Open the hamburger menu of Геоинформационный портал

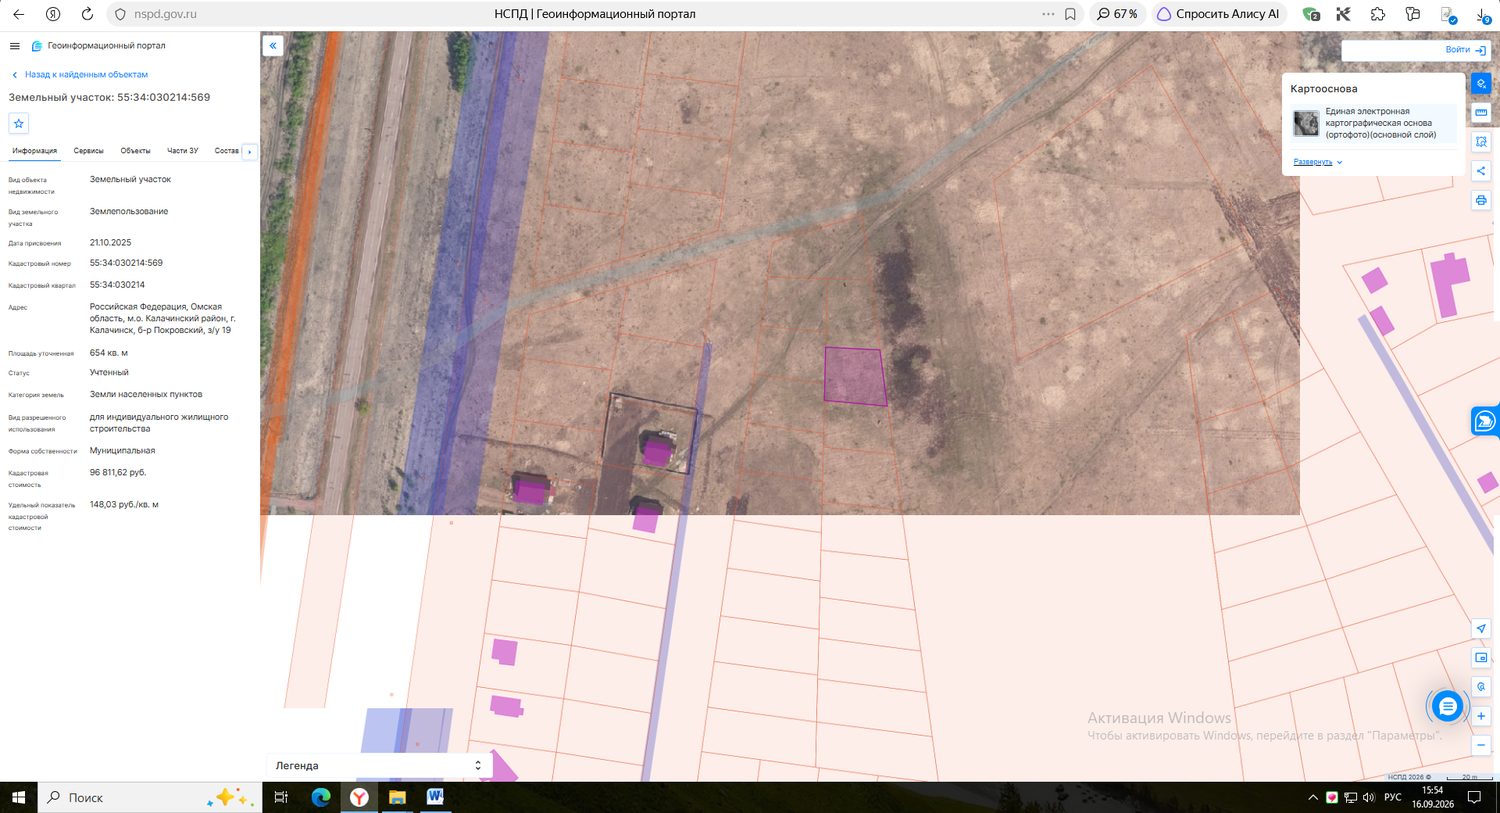tap(14, 46)
